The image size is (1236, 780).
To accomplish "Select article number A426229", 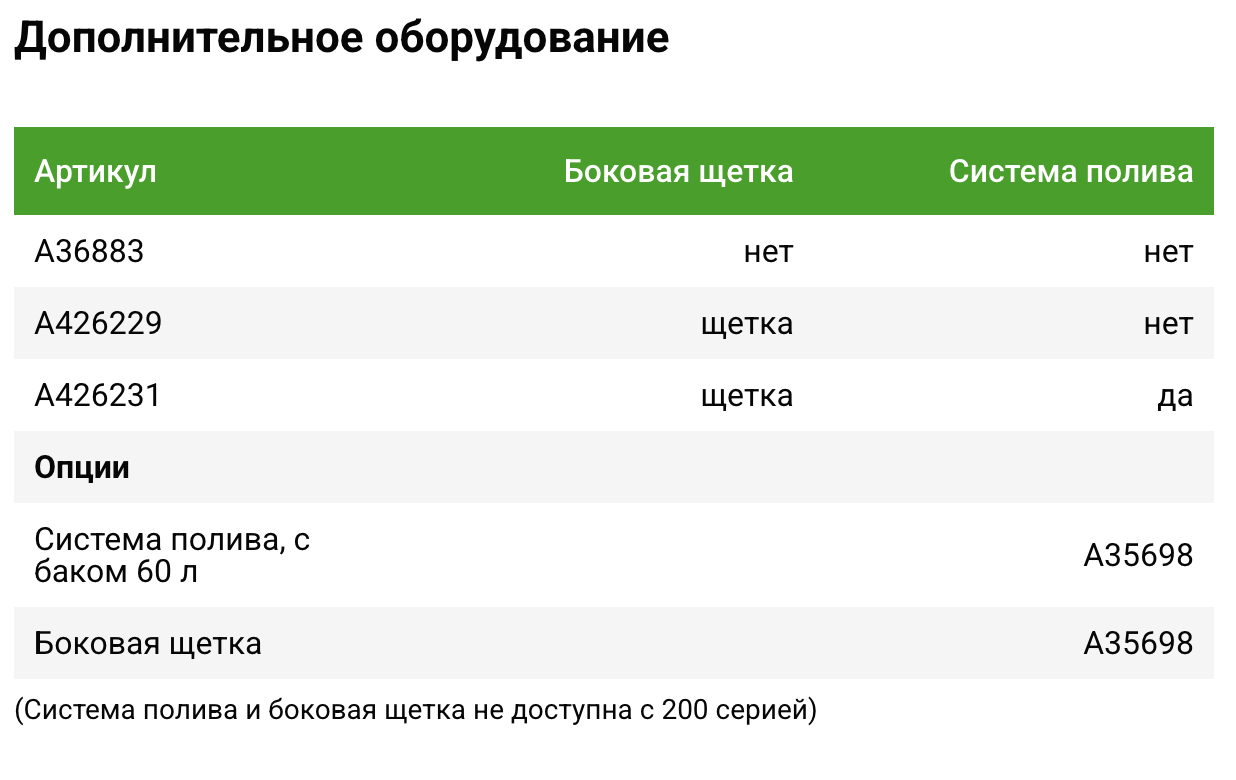I will click(98, 323).
